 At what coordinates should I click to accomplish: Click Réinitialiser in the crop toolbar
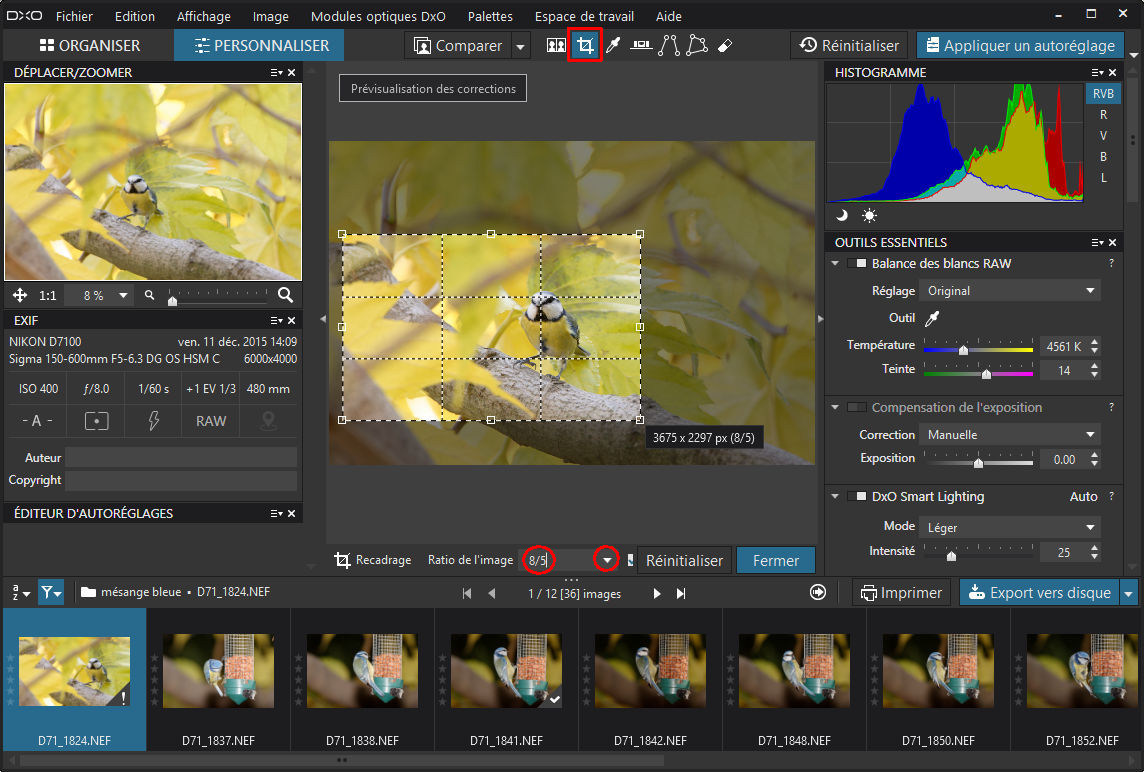pos(684,560)
